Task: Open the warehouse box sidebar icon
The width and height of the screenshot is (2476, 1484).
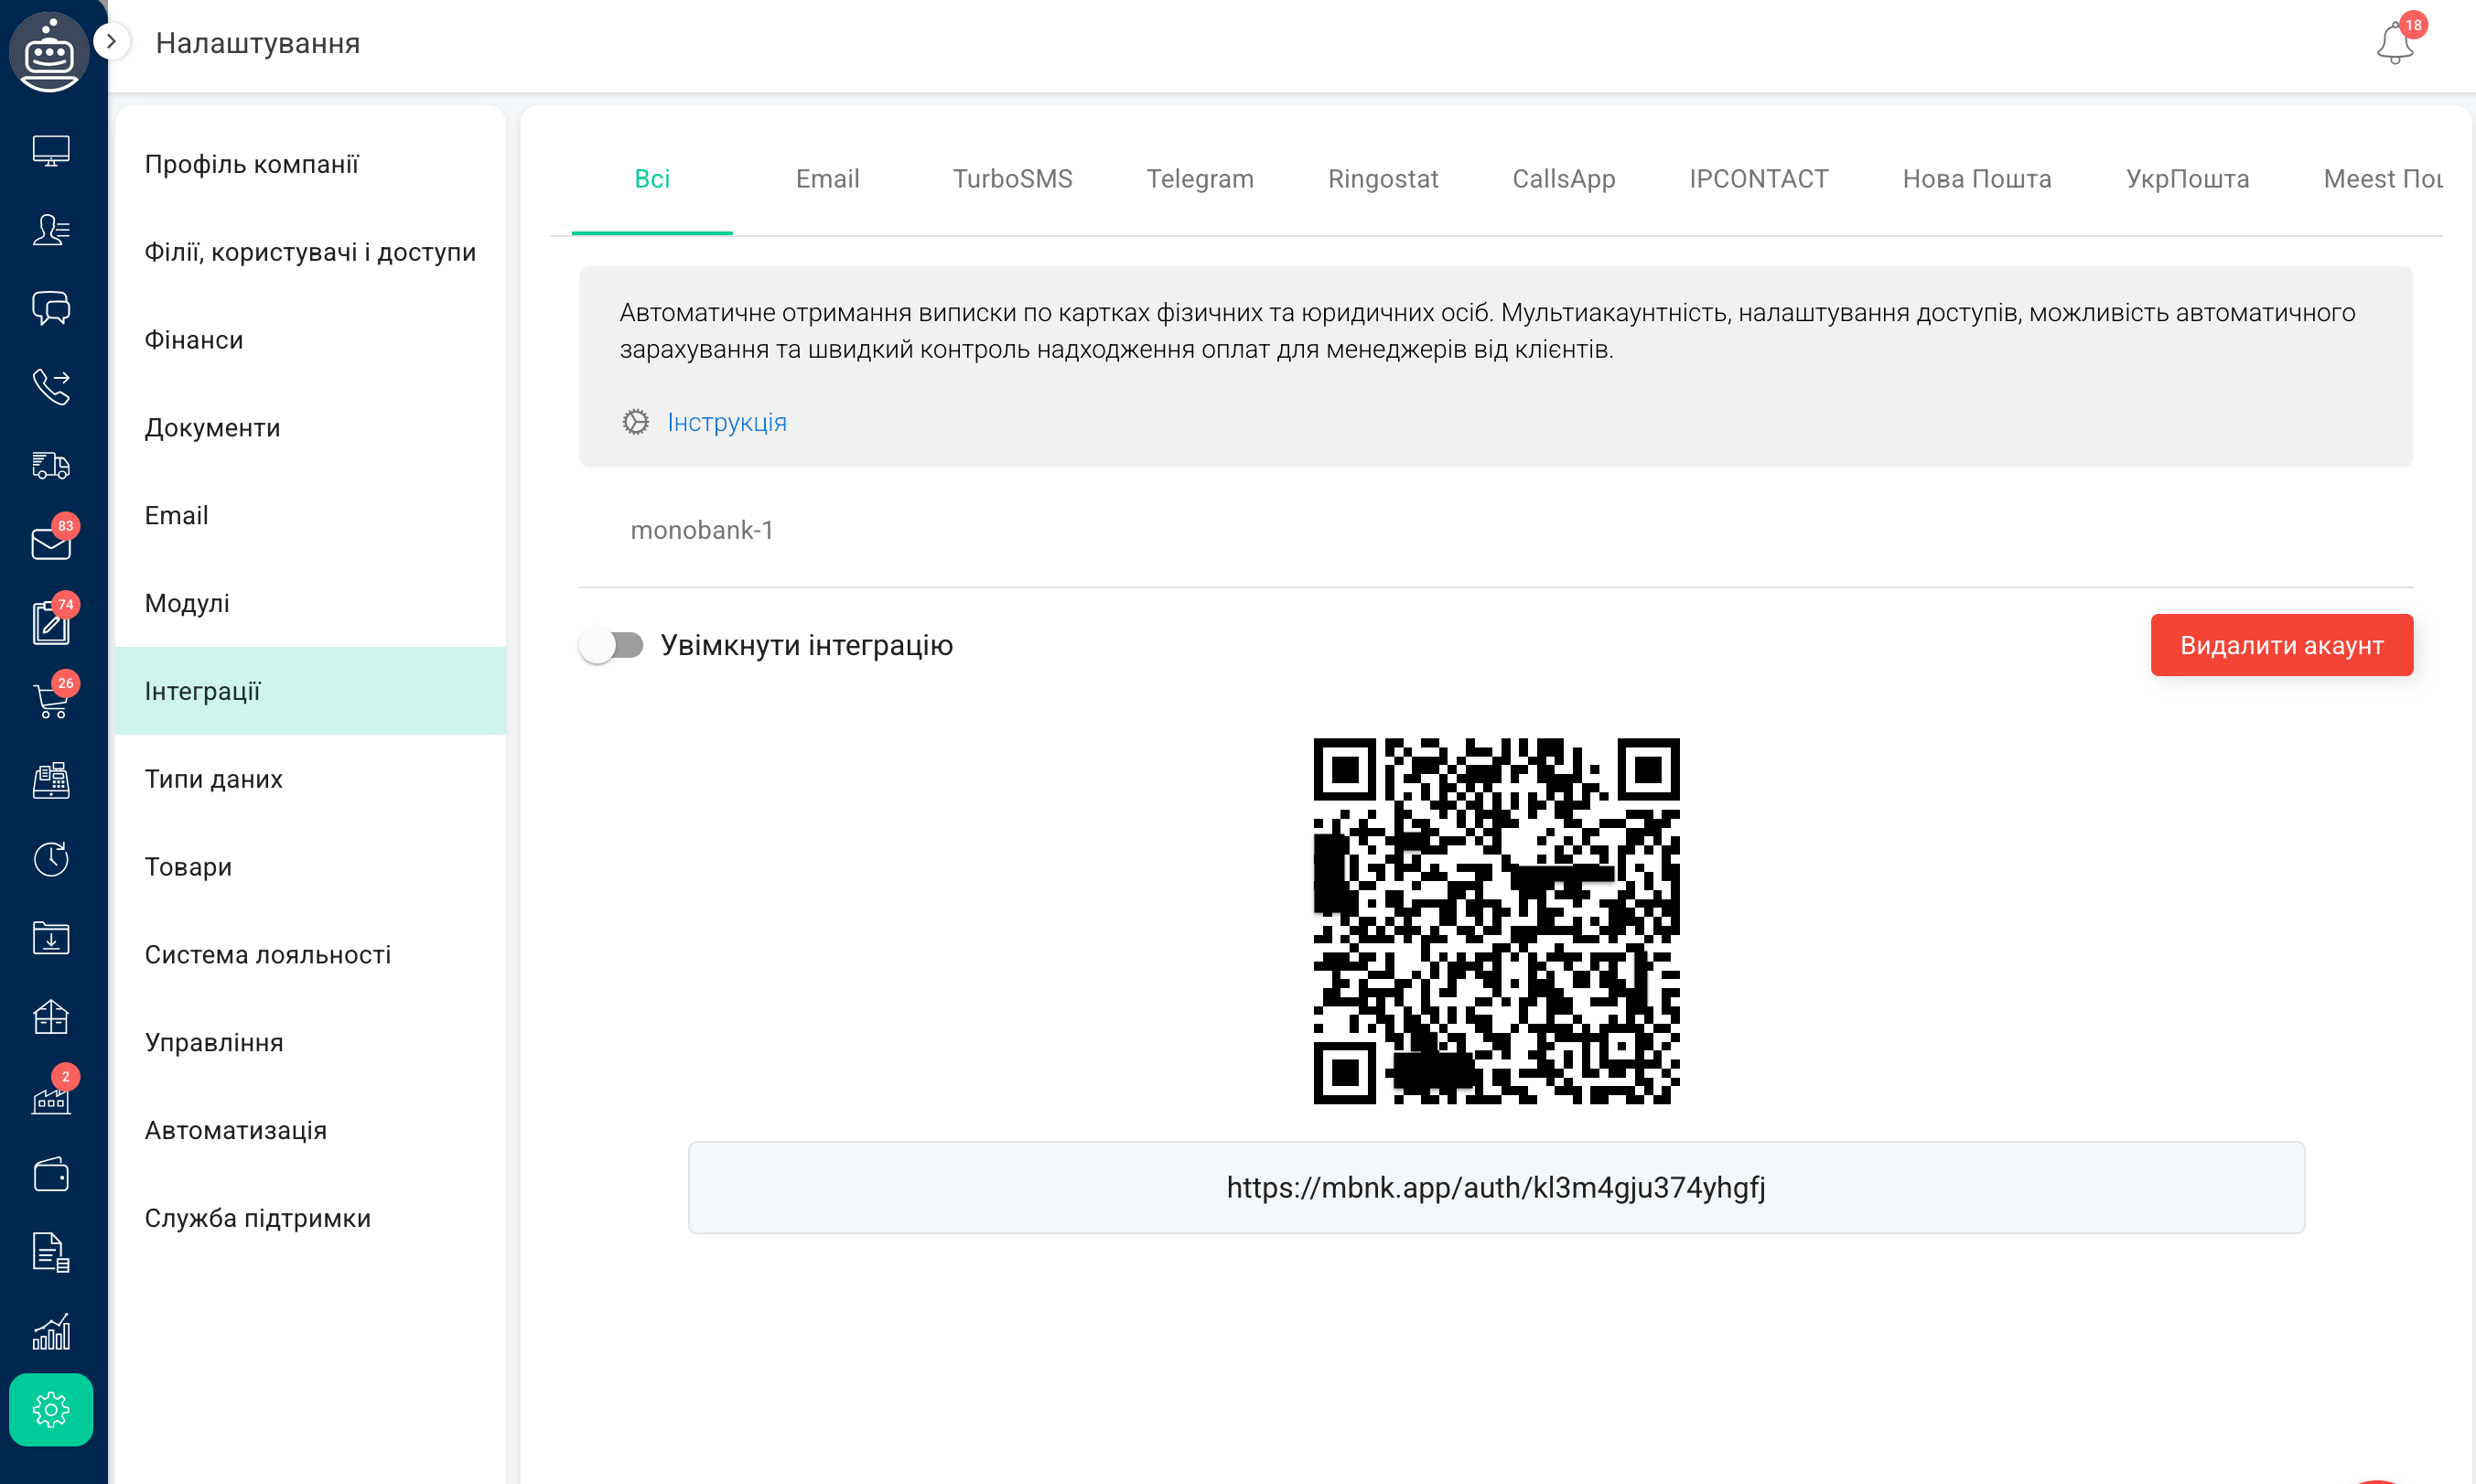Action: (51, 1017)
